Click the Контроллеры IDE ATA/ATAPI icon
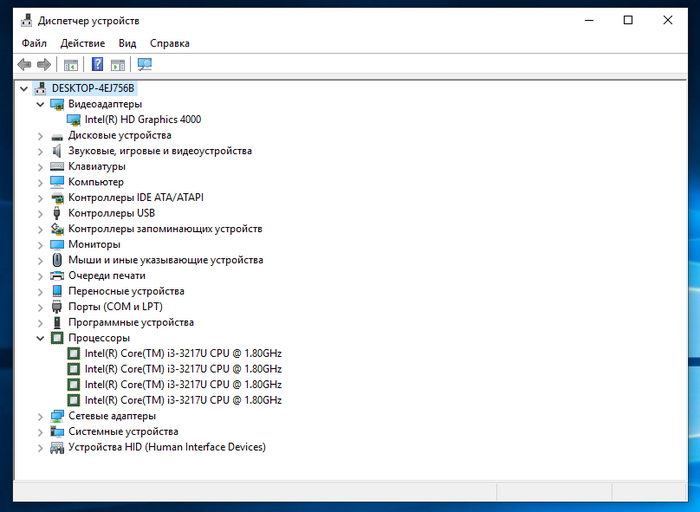Viewport: 700px width, 512px height. (x=57, y=198)
